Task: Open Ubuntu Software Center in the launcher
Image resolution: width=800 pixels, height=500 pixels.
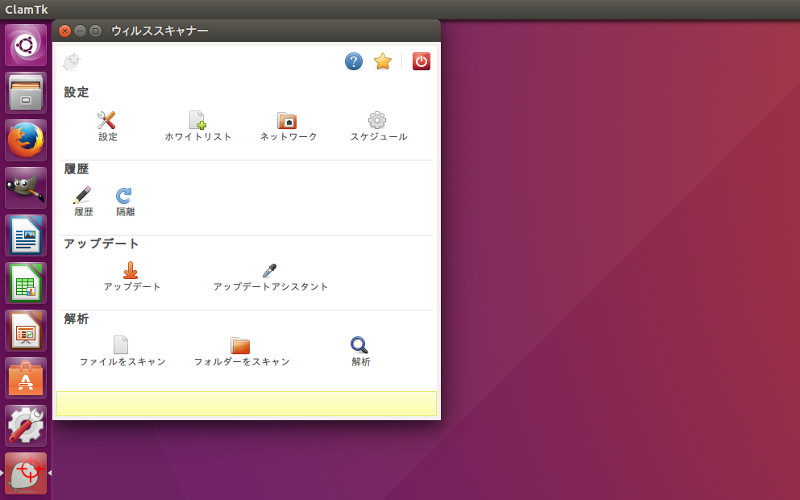Action: 26,378
